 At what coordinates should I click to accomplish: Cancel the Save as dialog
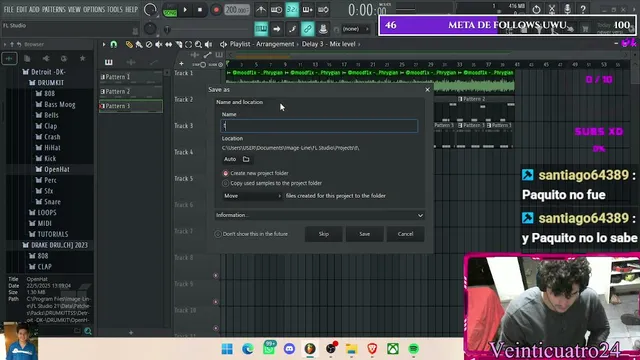point(405,234)
